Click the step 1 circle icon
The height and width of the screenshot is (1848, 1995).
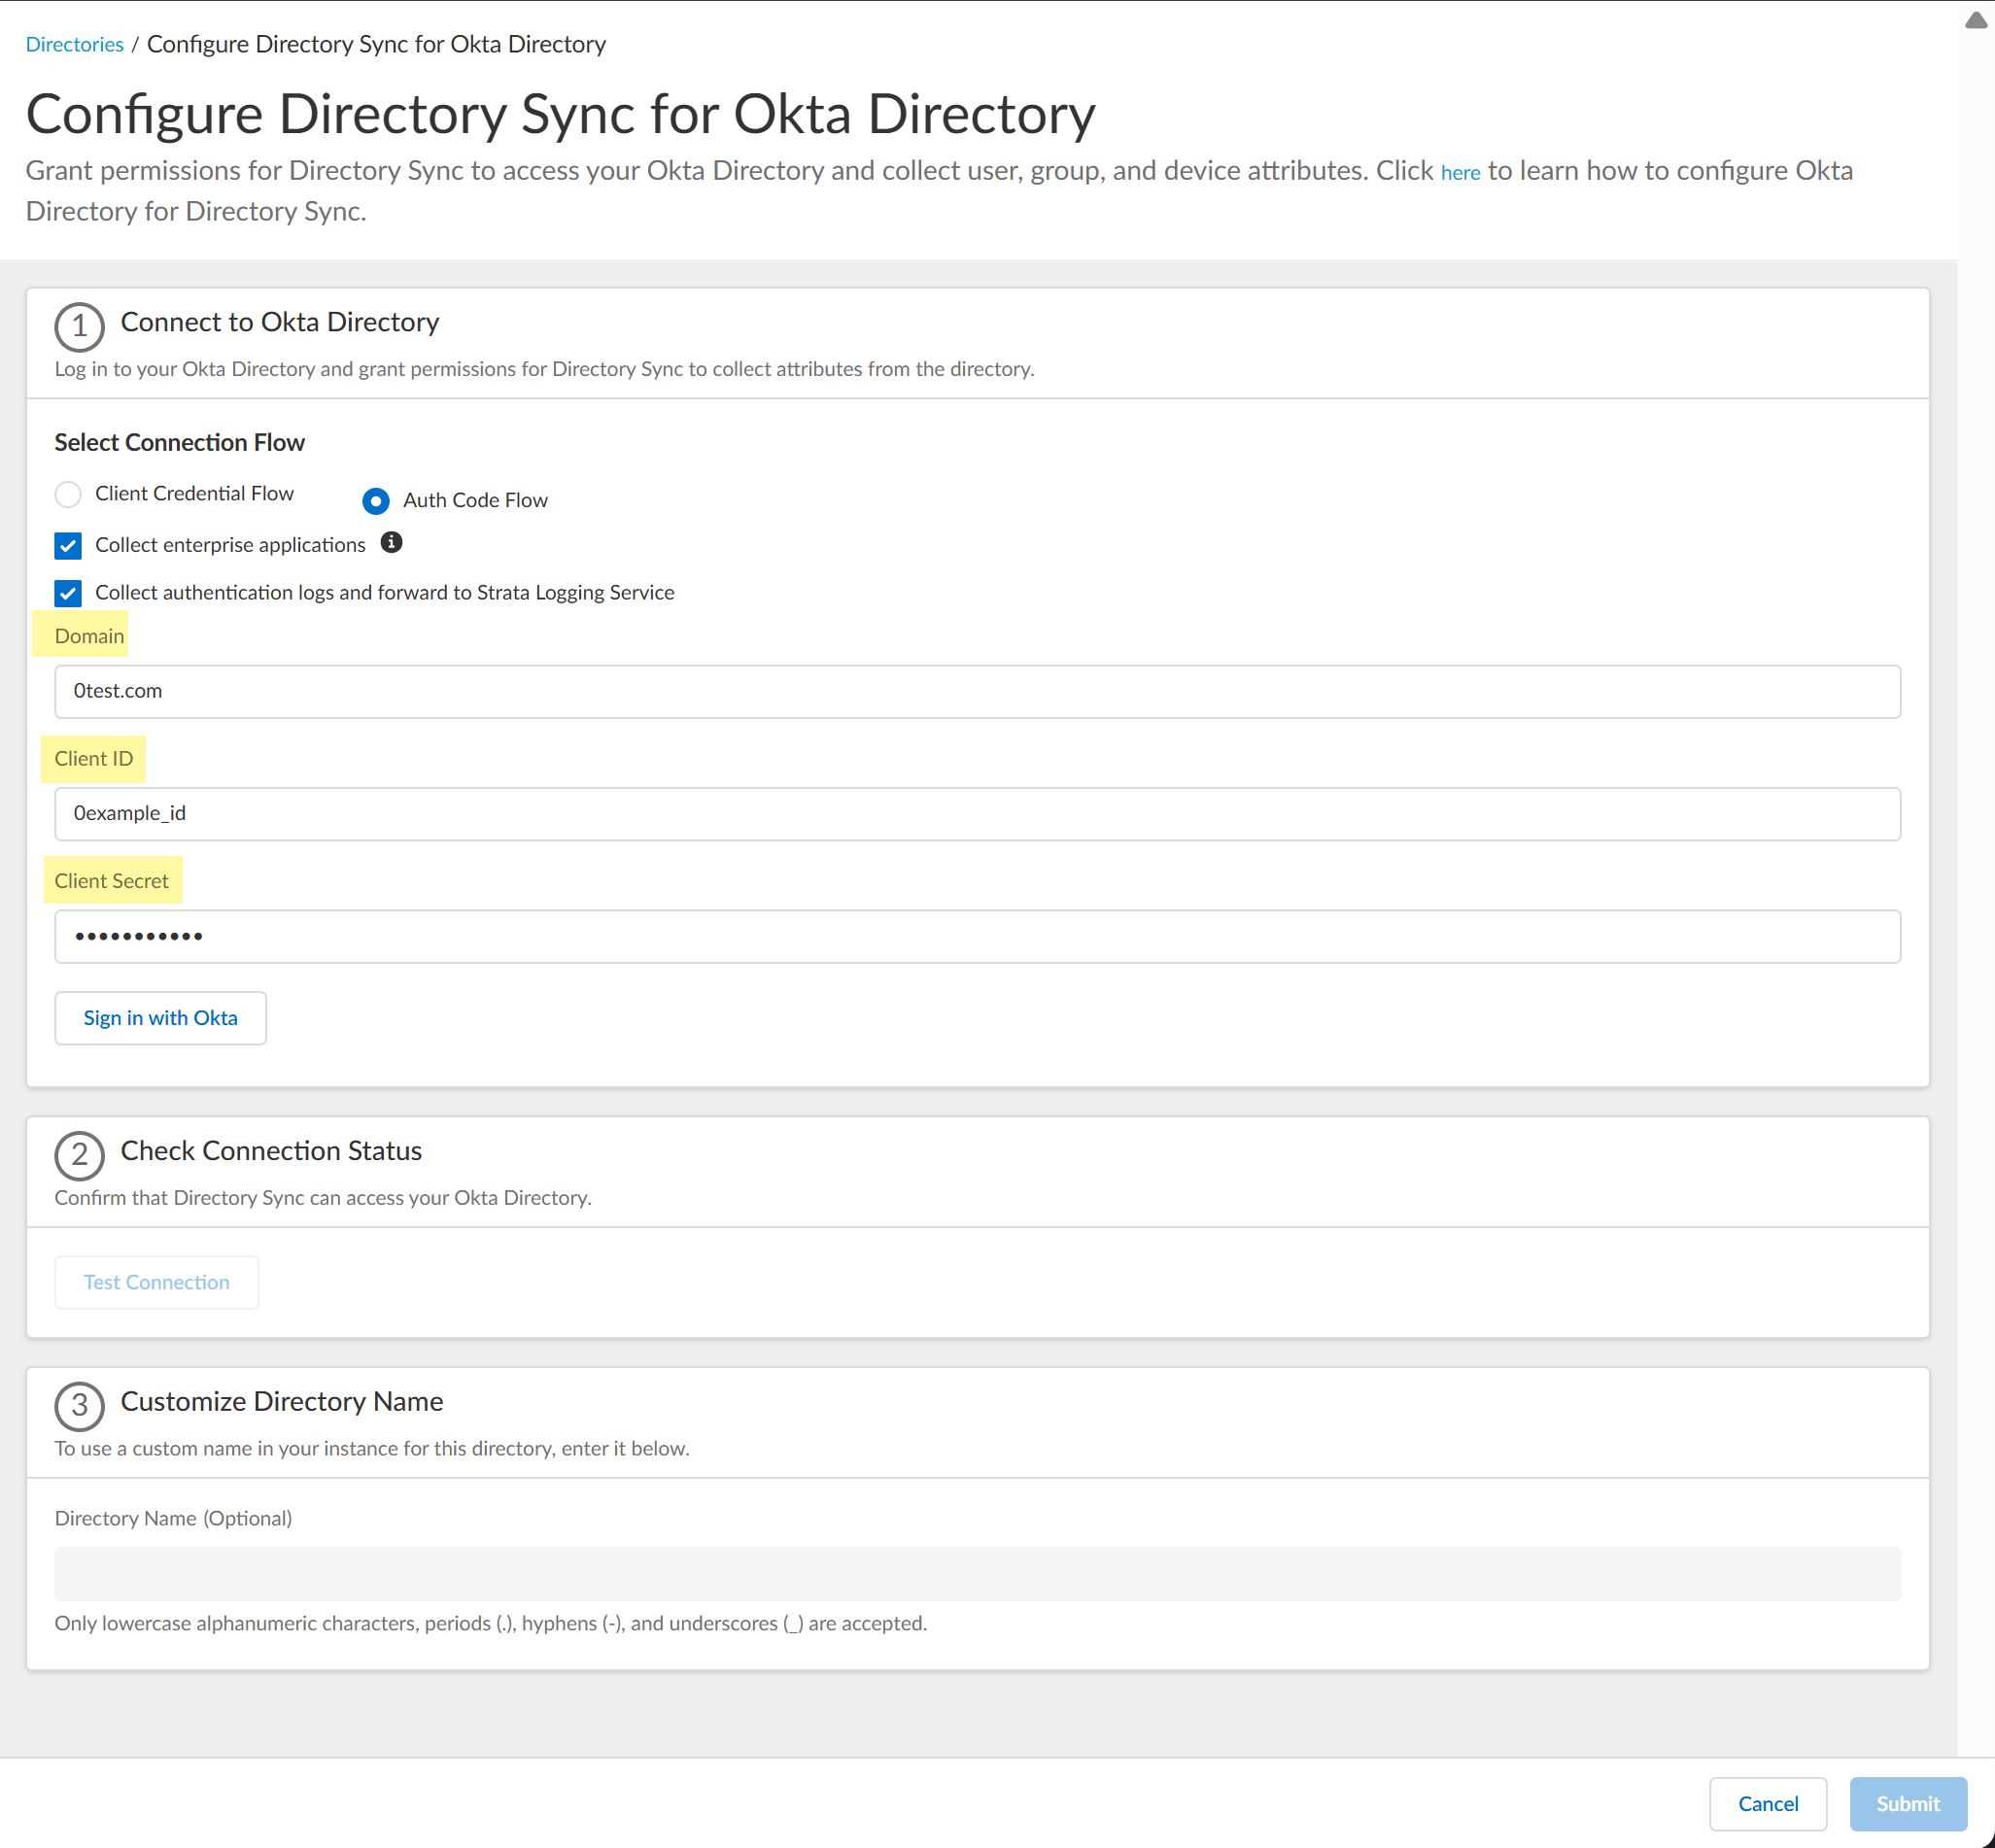79,326
